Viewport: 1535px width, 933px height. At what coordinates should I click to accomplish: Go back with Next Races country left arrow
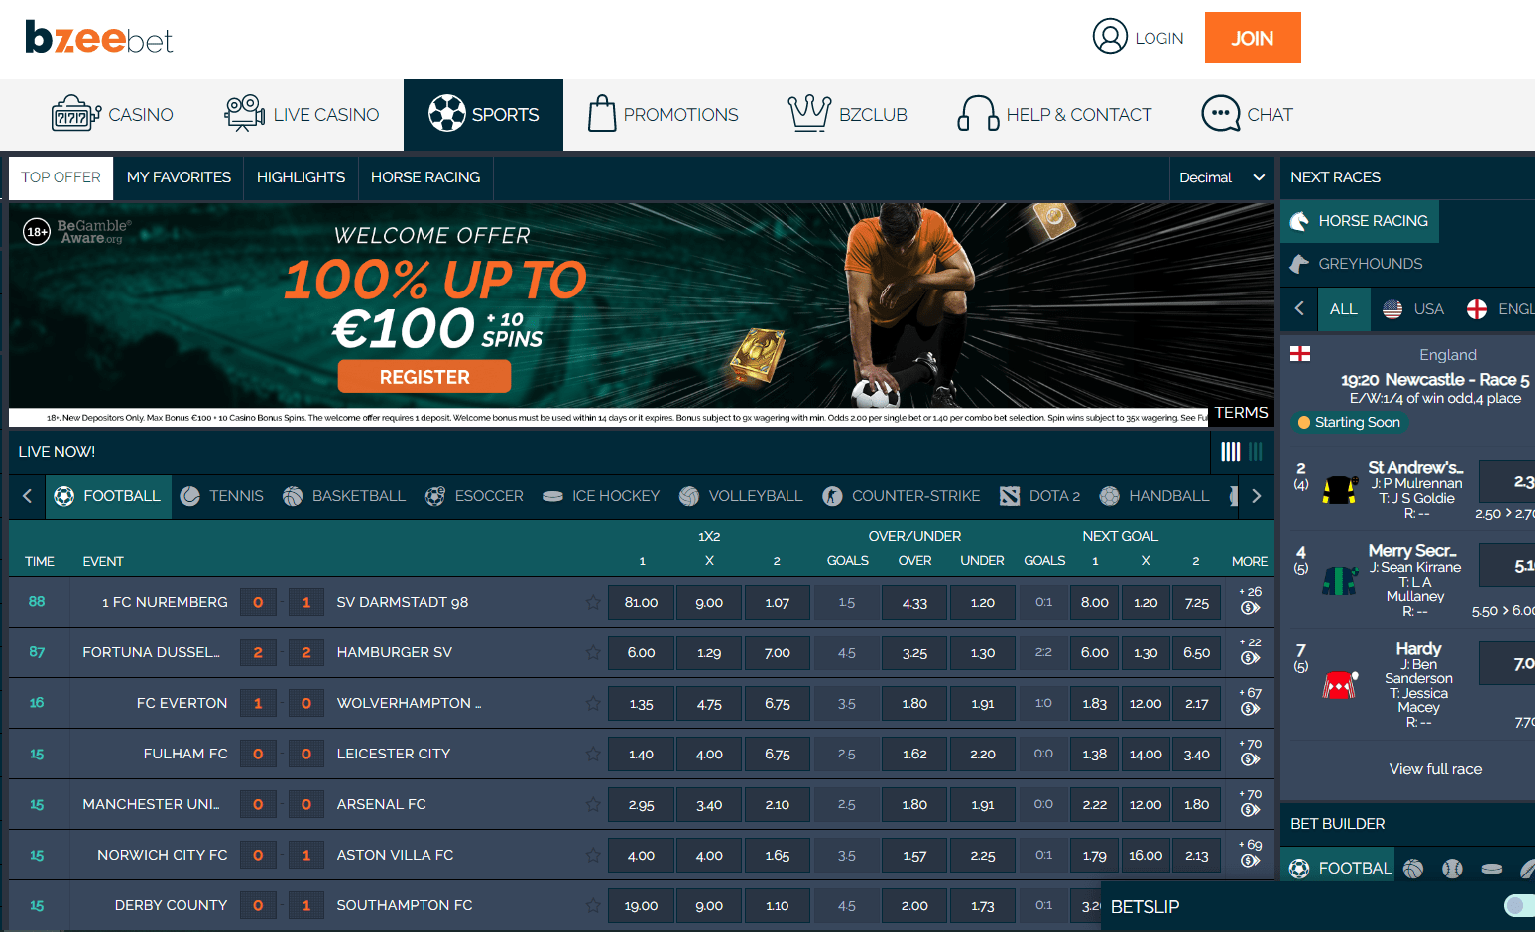[x=1299, y=308]
